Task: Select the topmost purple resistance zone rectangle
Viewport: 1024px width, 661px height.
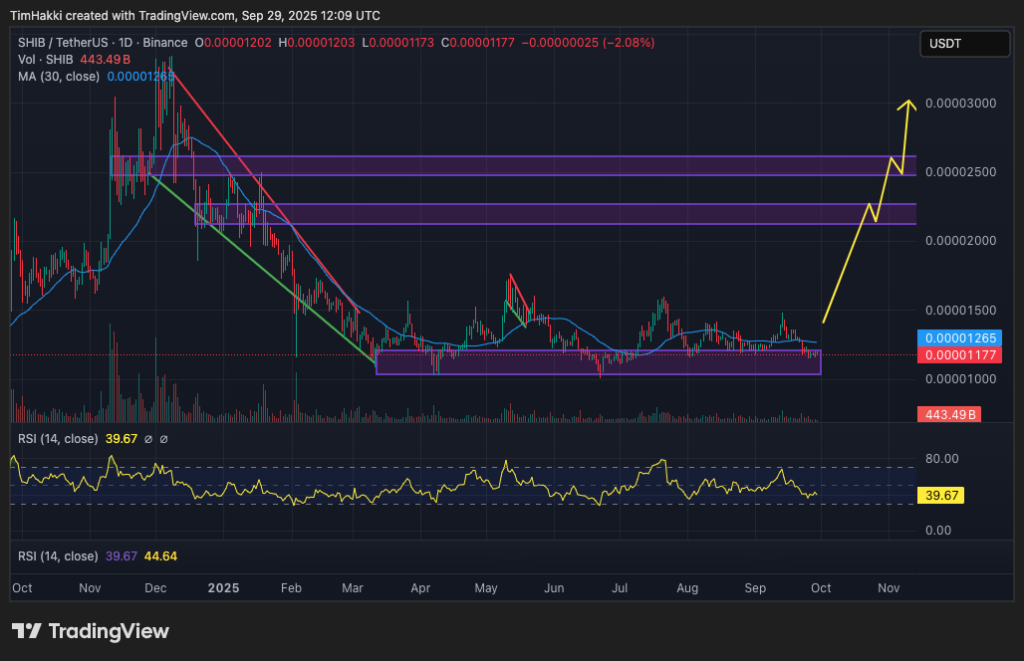Action: 500,165
